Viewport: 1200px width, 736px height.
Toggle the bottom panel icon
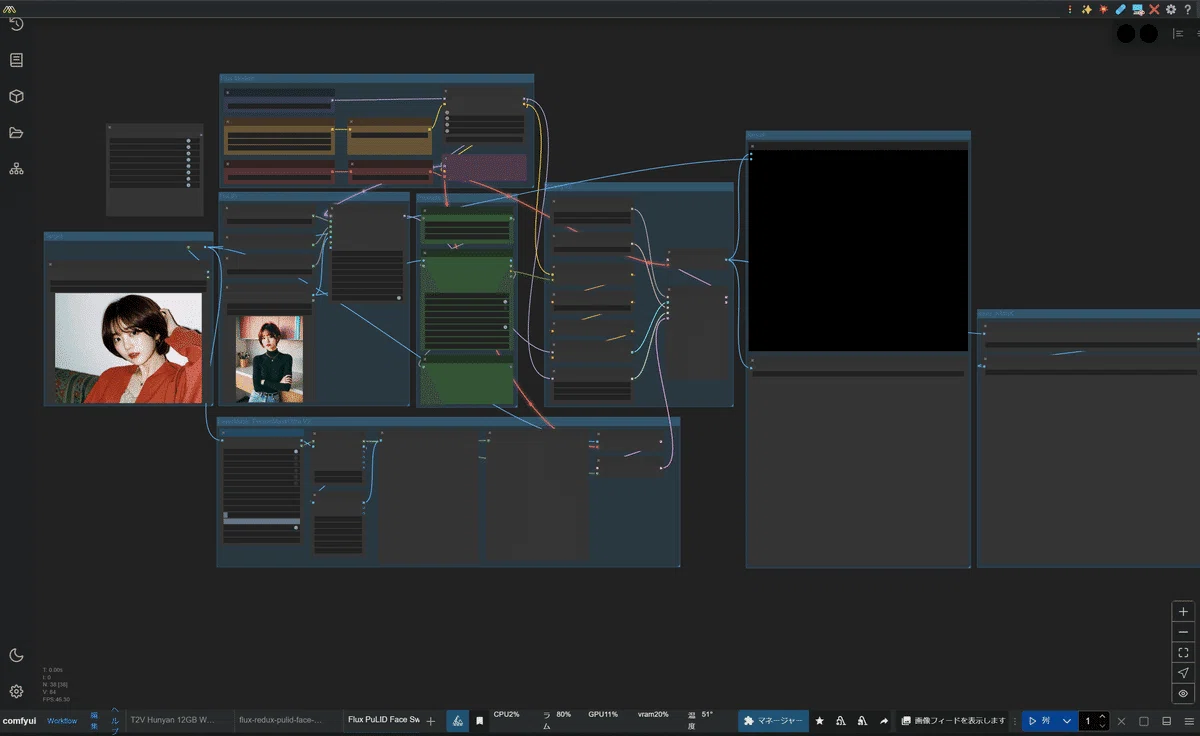pos(1167,721)
